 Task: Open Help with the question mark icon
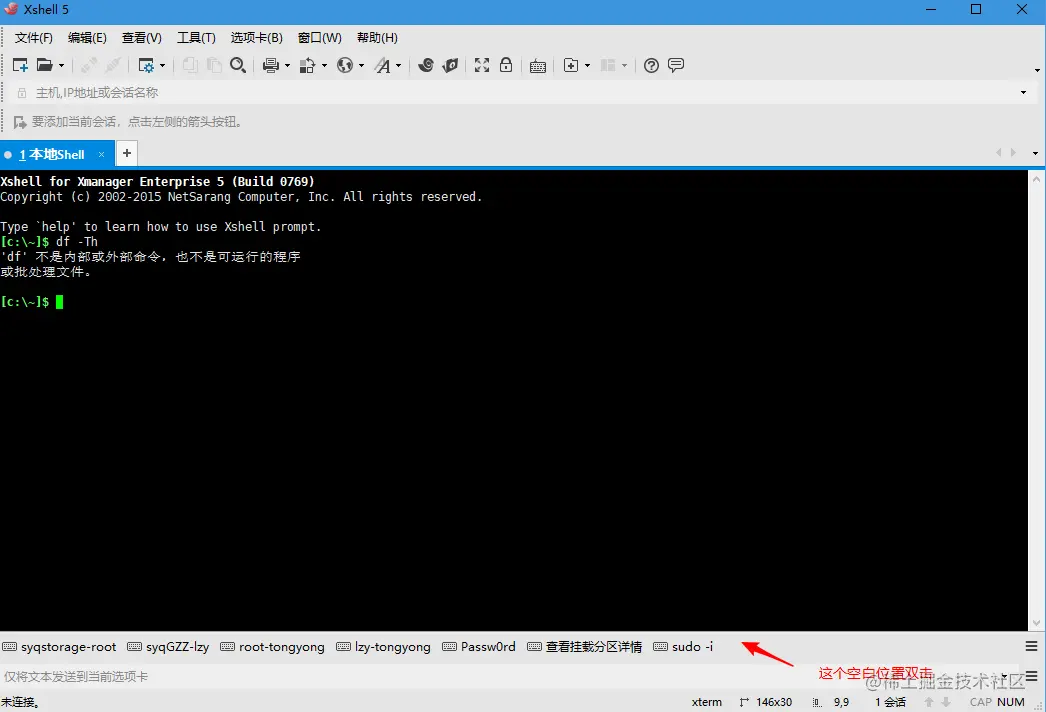point(652,65)
